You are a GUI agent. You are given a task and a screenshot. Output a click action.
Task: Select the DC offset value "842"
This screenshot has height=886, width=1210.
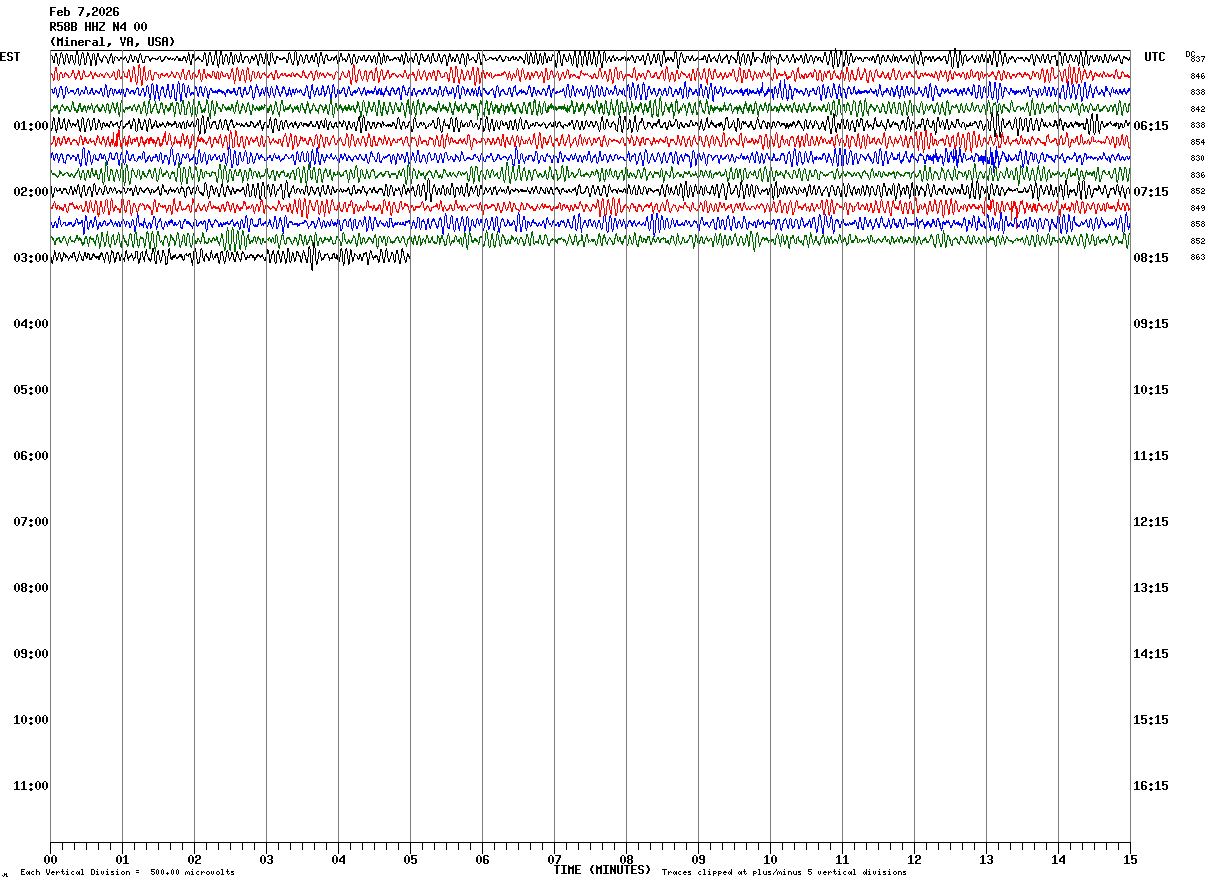pyautogui.click(x=1198, y=109)
